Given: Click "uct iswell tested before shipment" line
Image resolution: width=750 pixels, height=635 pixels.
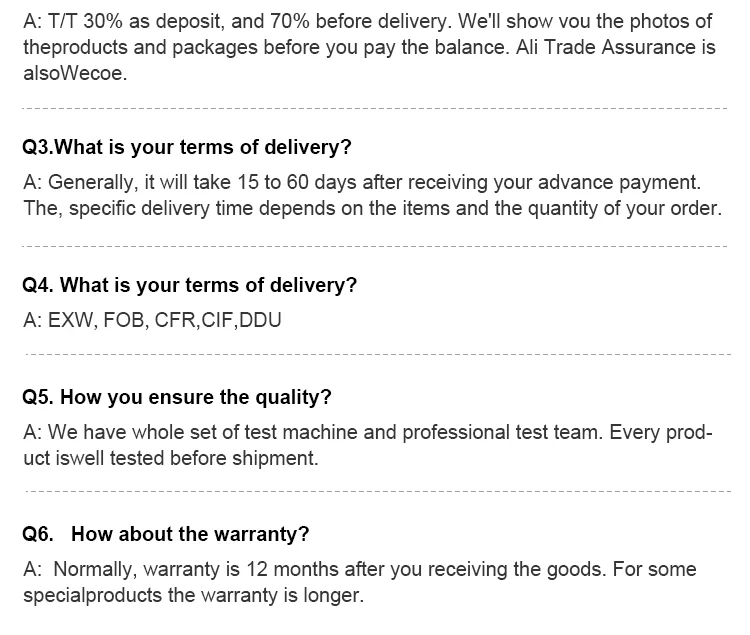Looking at the screenshot, I should 169,459.
